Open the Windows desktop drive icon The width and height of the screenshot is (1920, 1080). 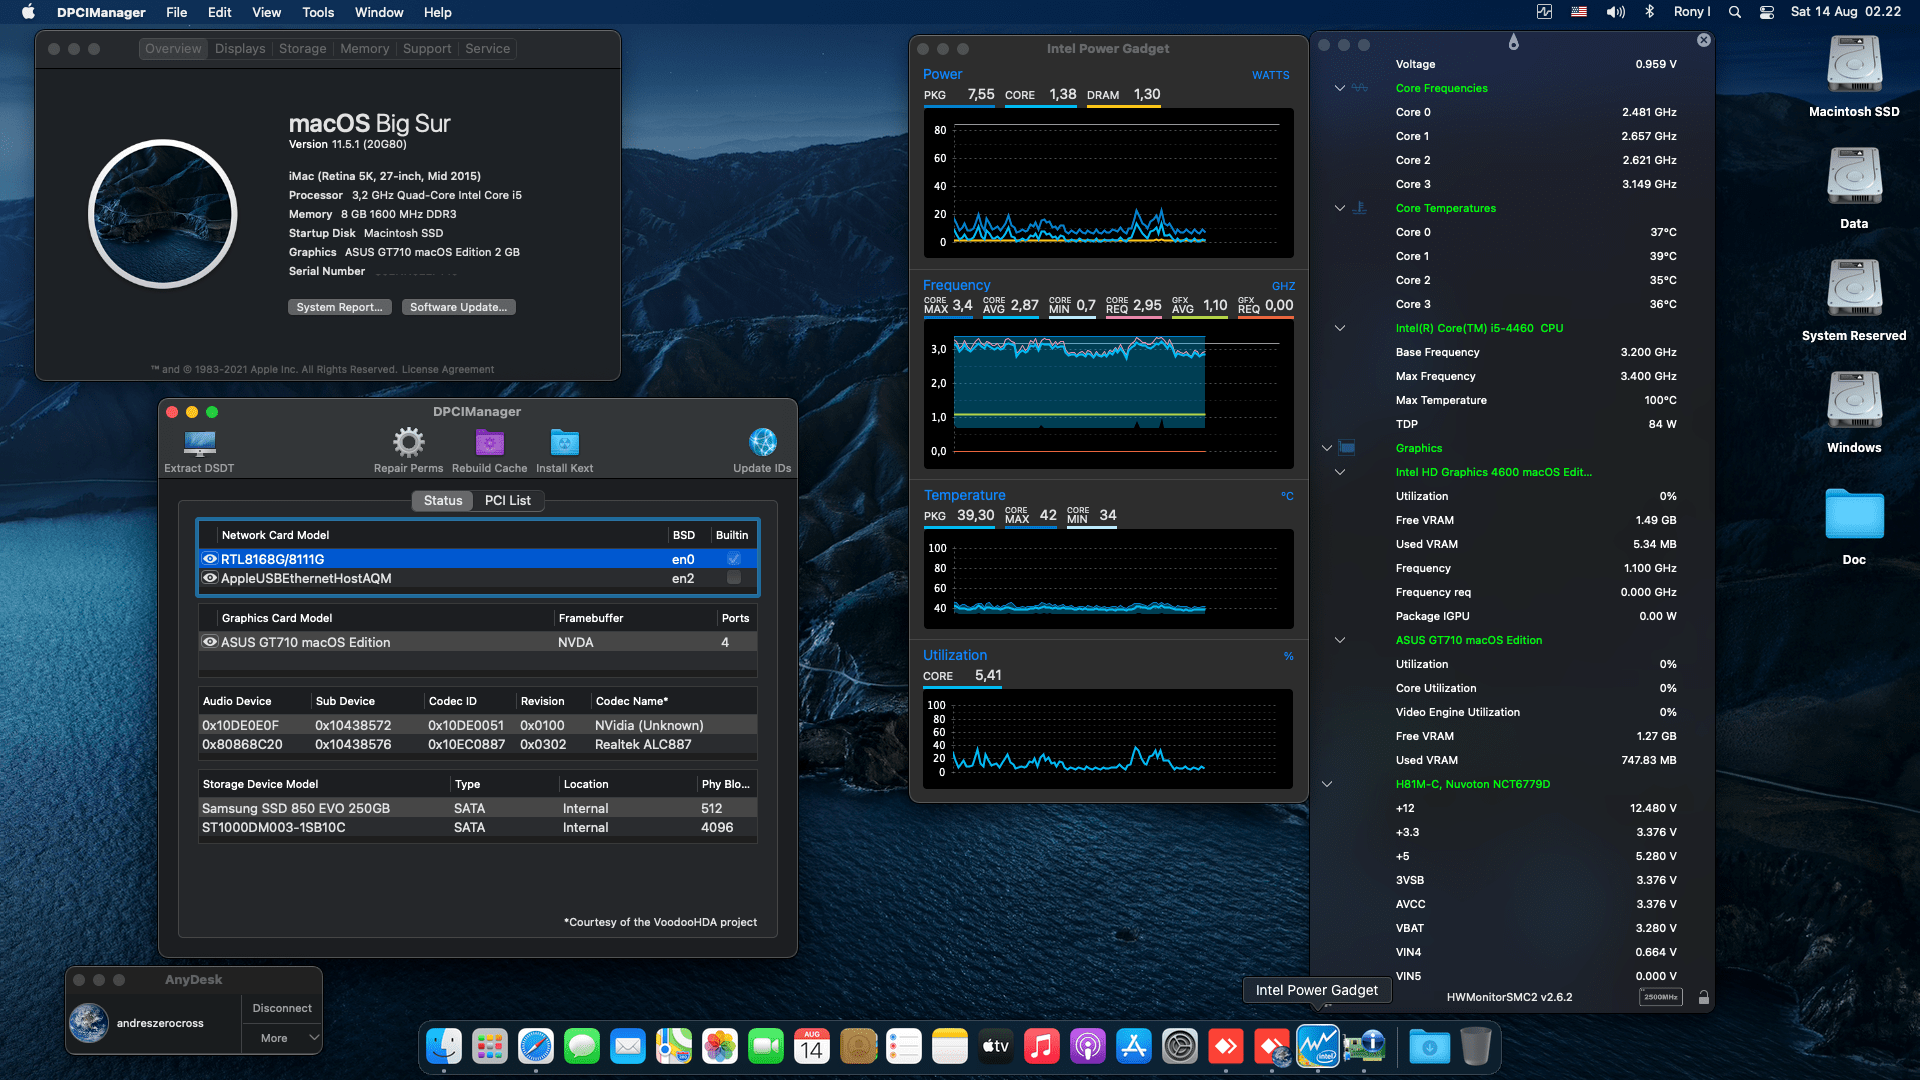[1854, 402]
